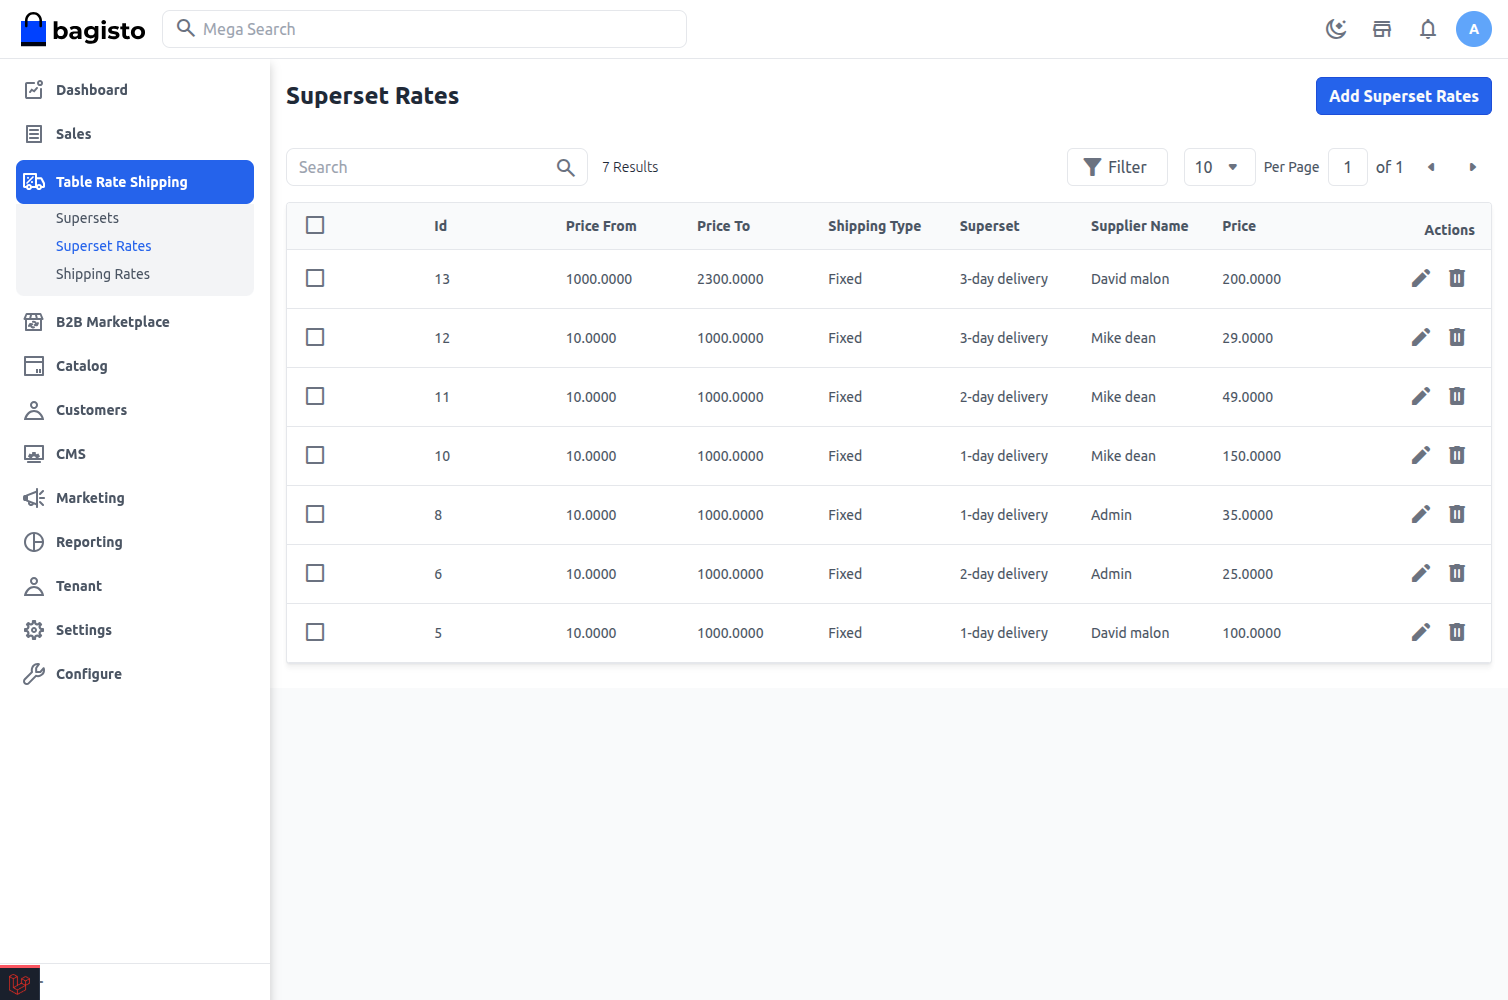Click the delete trash icon for row 5
The image size is (1508, 1000).
(1457, 632)
